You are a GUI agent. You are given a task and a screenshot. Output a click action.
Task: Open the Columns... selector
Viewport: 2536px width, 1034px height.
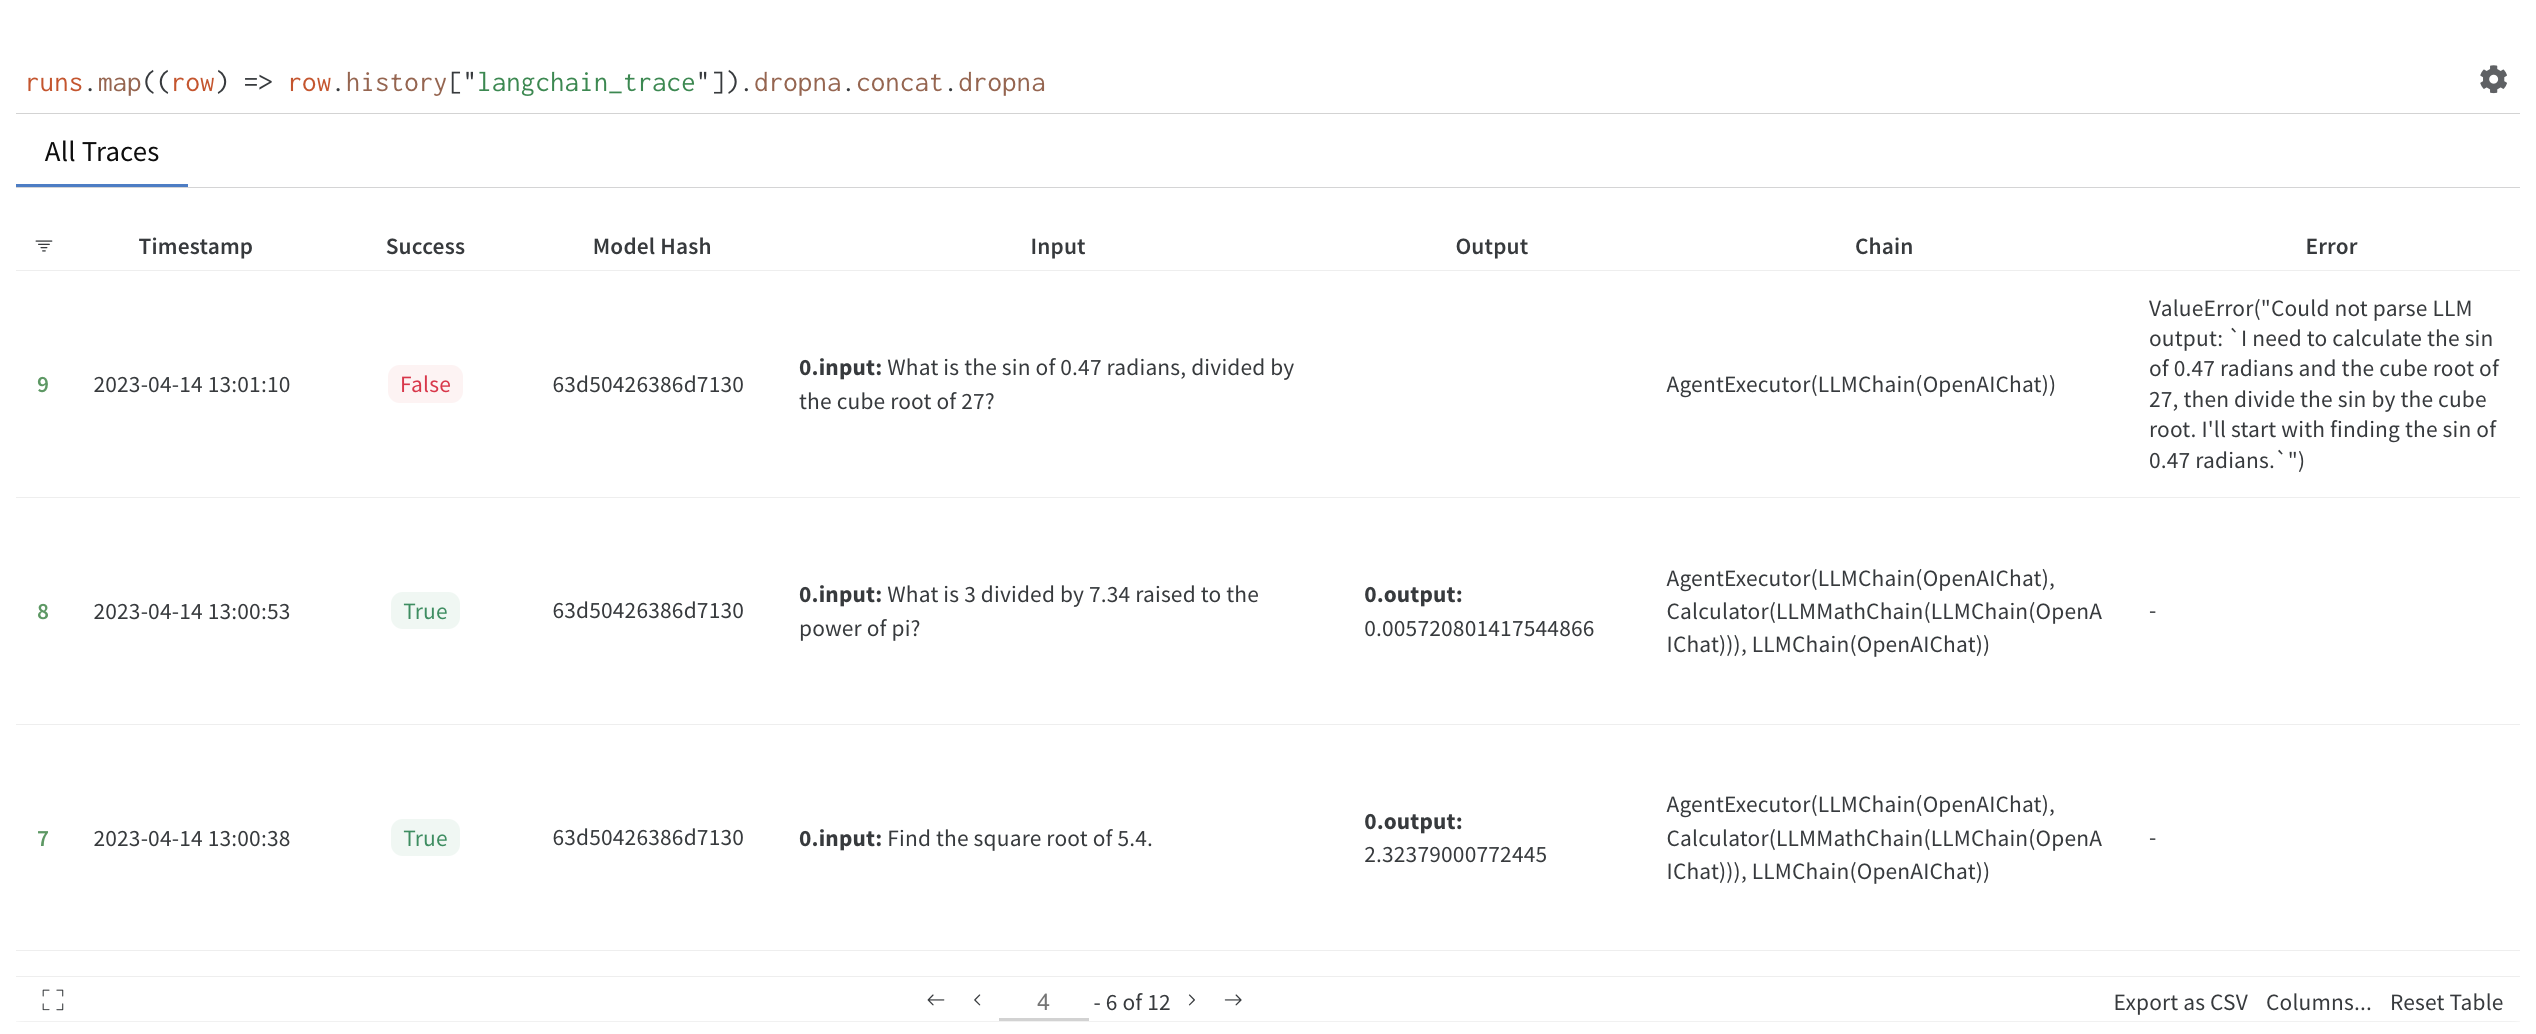pyautogui.click(x=2318, y=1001)
